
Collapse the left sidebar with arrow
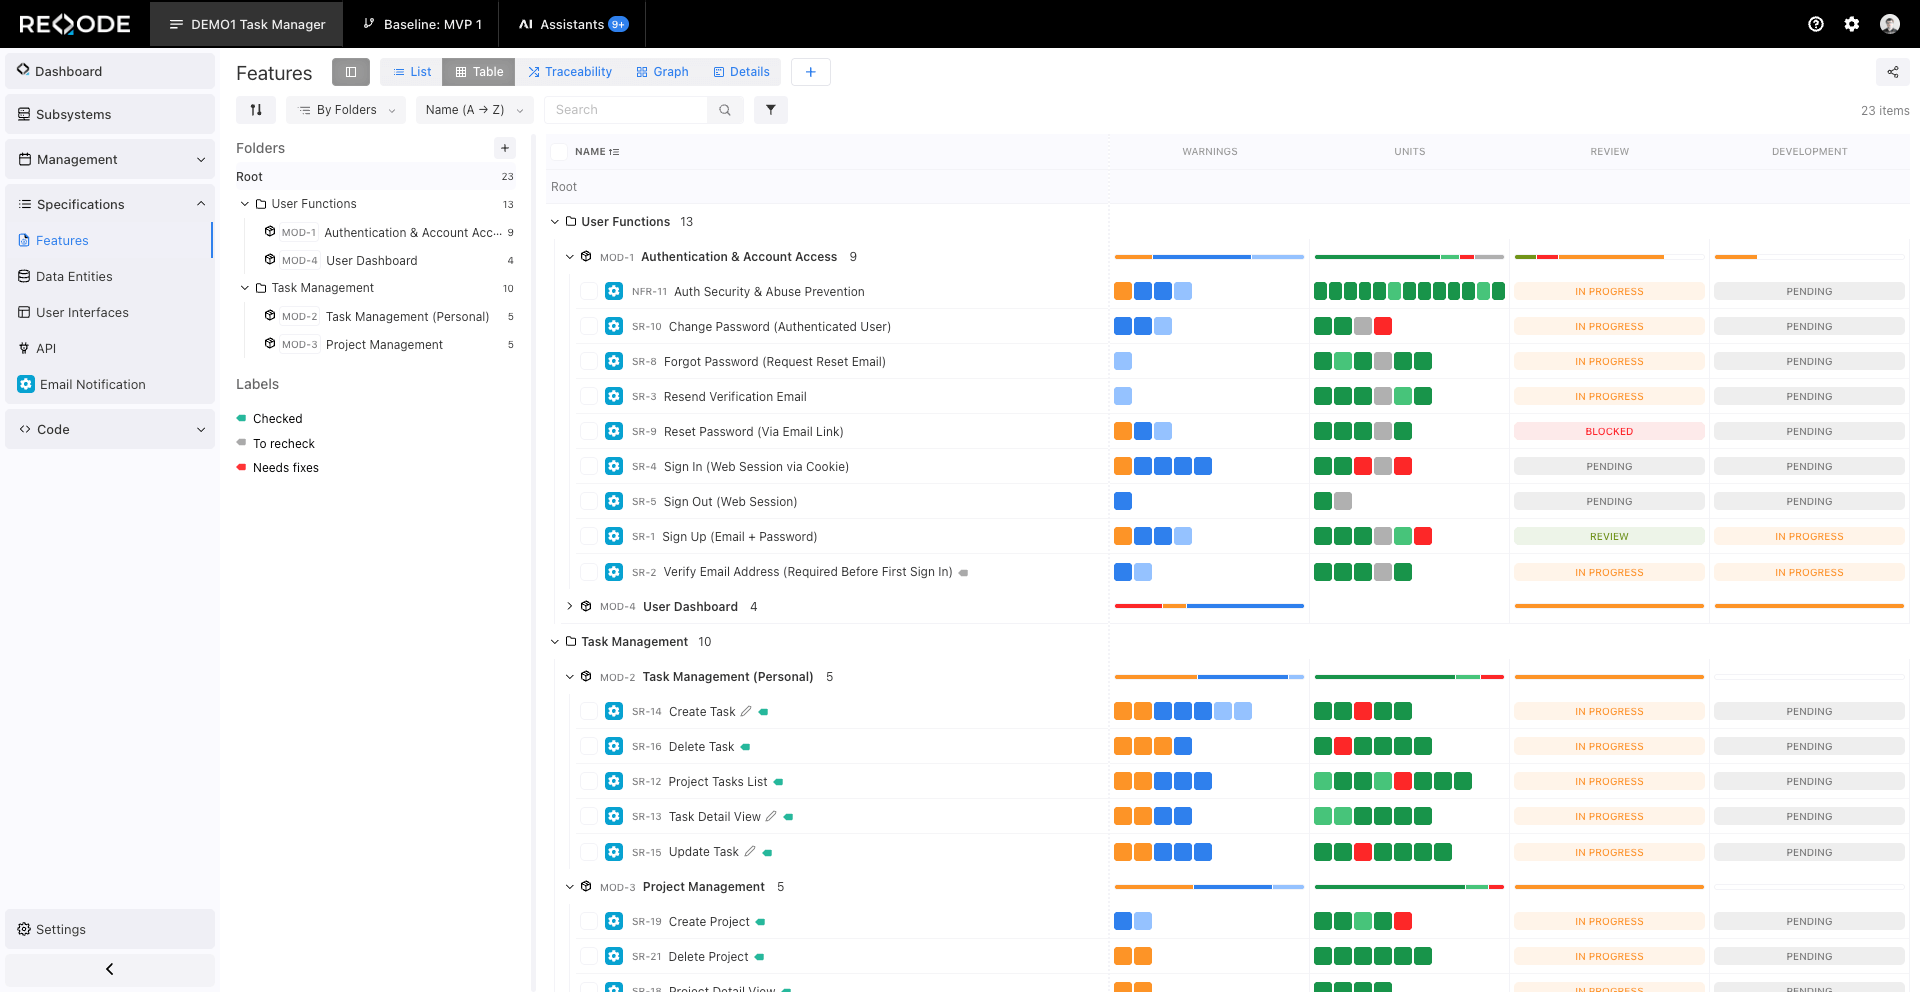110,969
